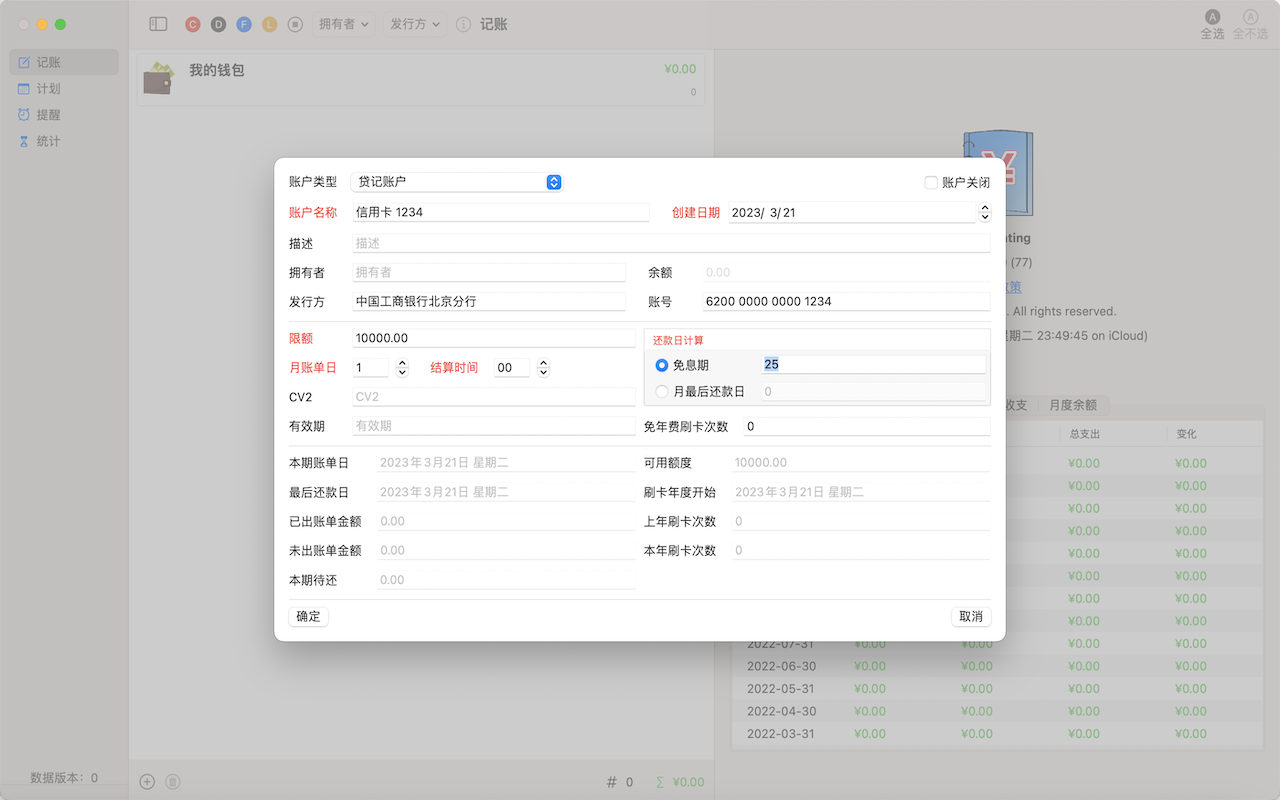Click the 数据版本 status text
This screenshot has width=1280, height=800.
click(64, 777)
